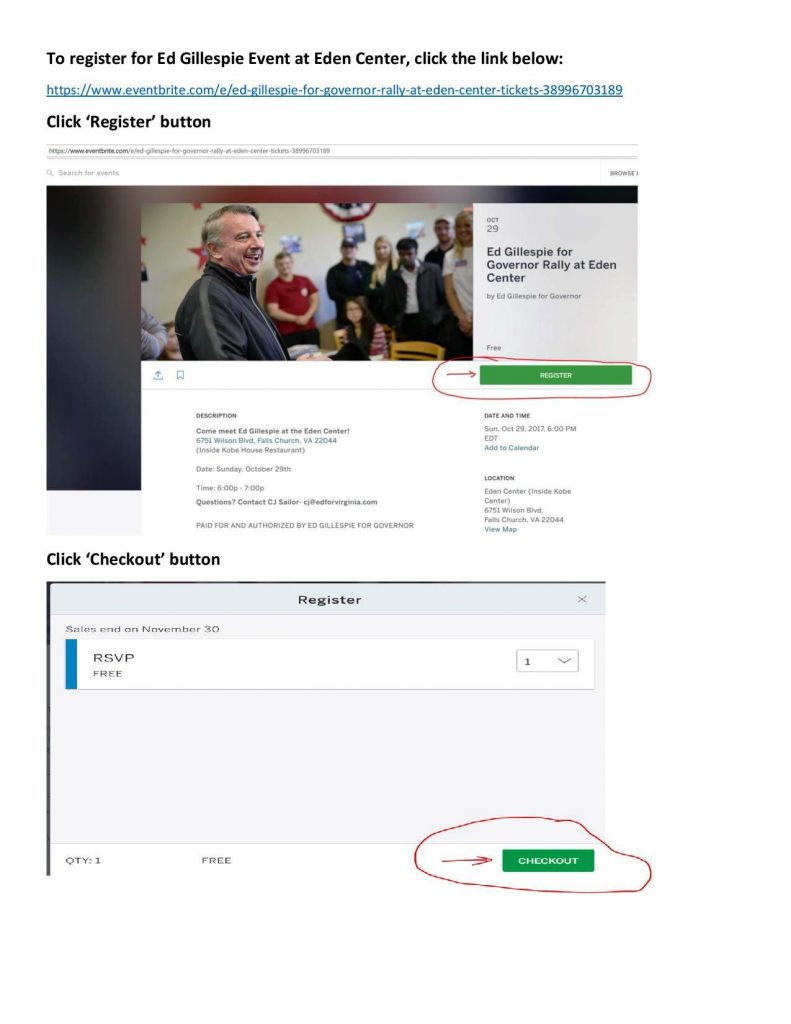Click the event title Ed Gillespie Rally
The height and width of the screenshot is (1024, 791).
point(551,264)
